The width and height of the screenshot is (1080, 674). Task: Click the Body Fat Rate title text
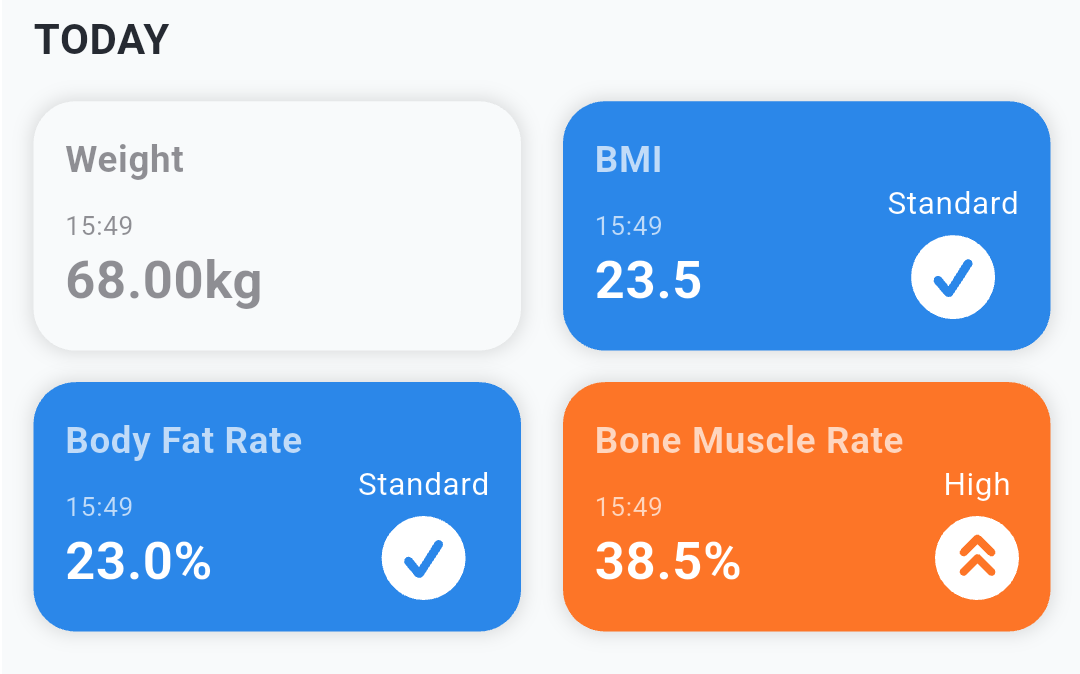[184, 441]
